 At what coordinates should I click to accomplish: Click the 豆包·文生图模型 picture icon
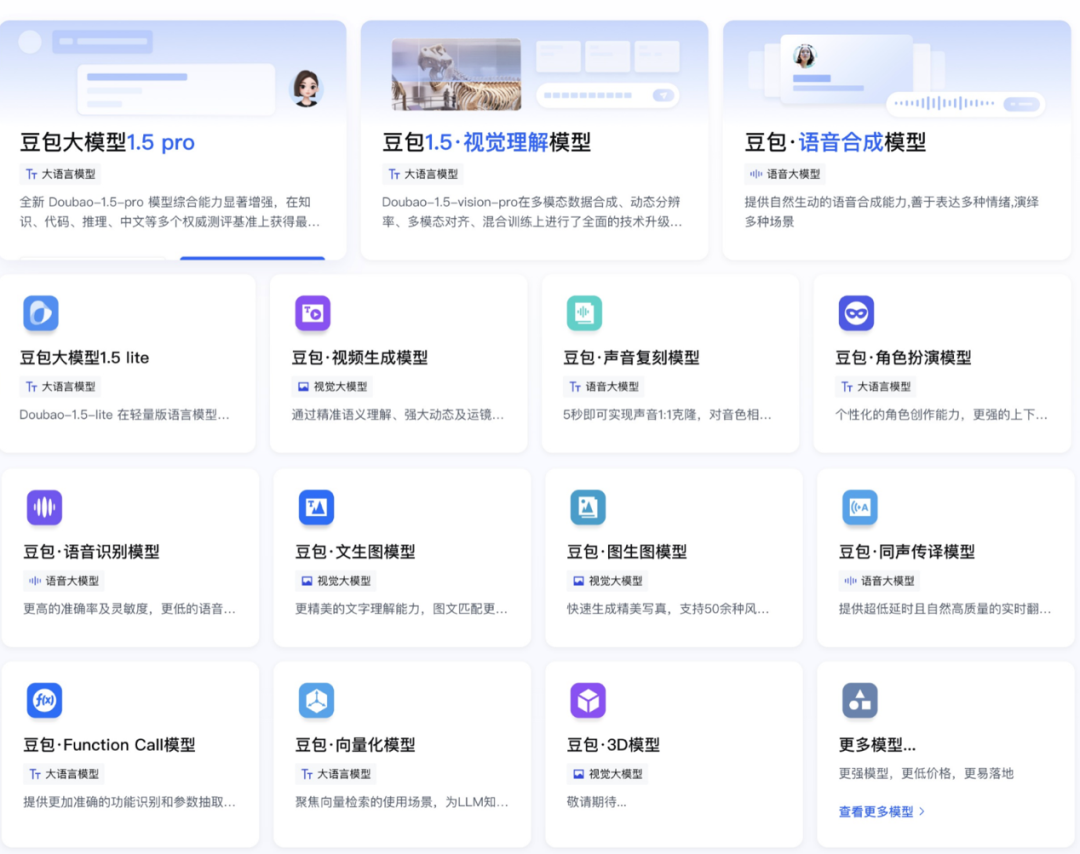[316, 507]
